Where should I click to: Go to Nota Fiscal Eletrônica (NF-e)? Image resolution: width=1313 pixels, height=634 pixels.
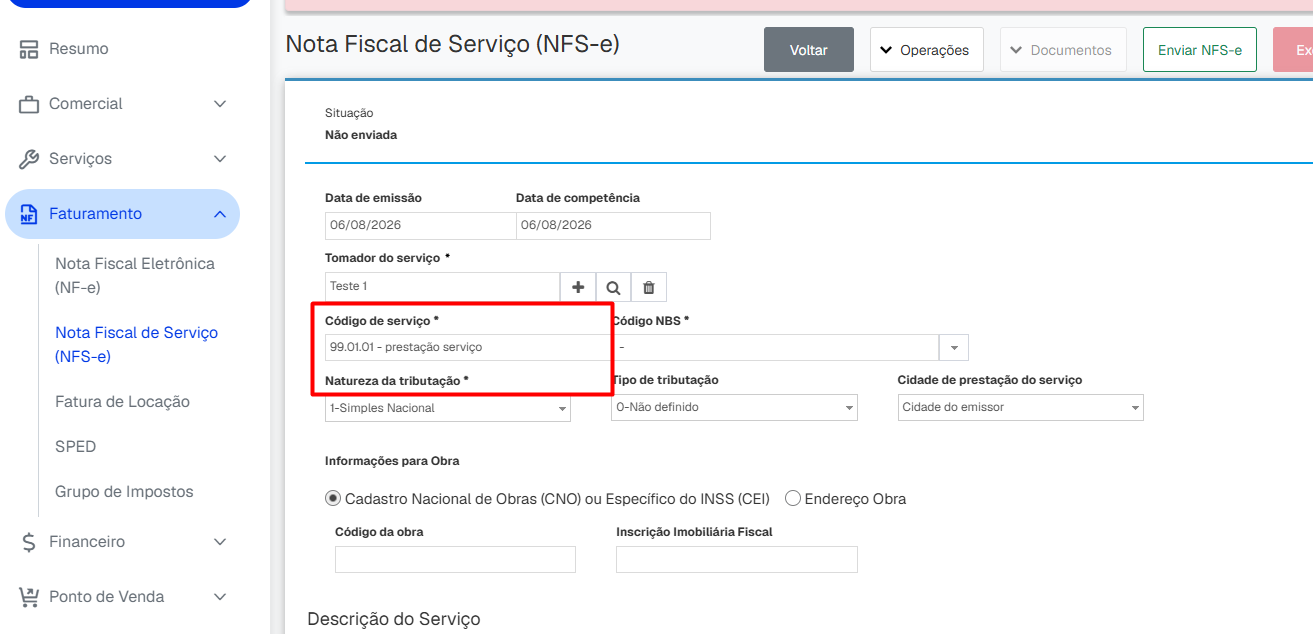click(135, 276)
